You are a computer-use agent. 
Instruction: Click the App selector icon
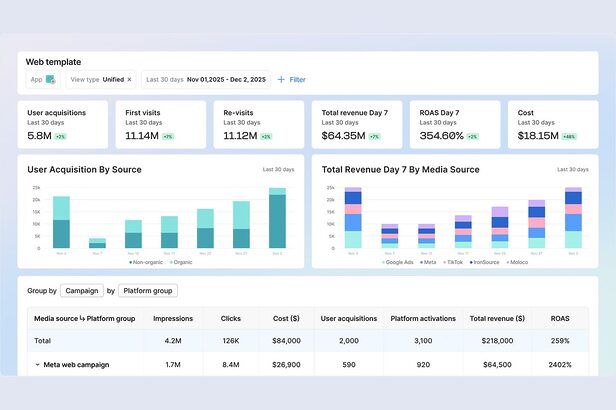tap(51, 79)
